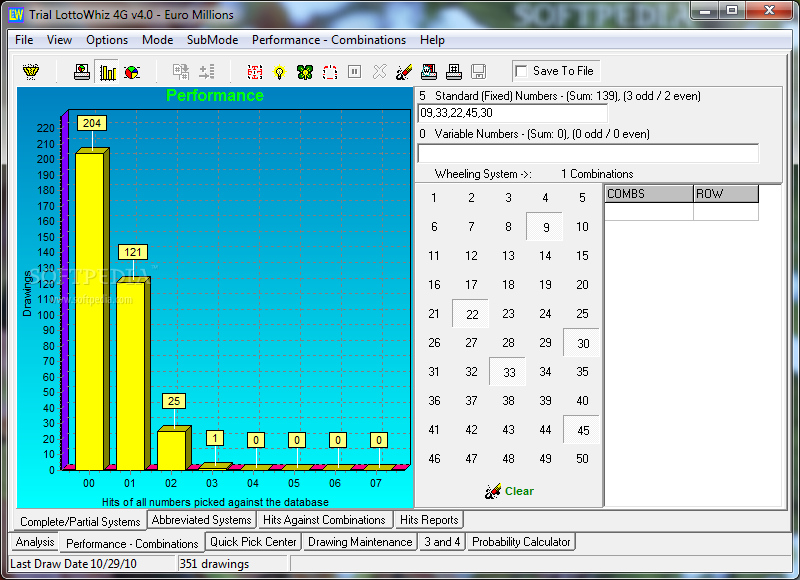Open the 3 and 4 tab

[442, 542]
